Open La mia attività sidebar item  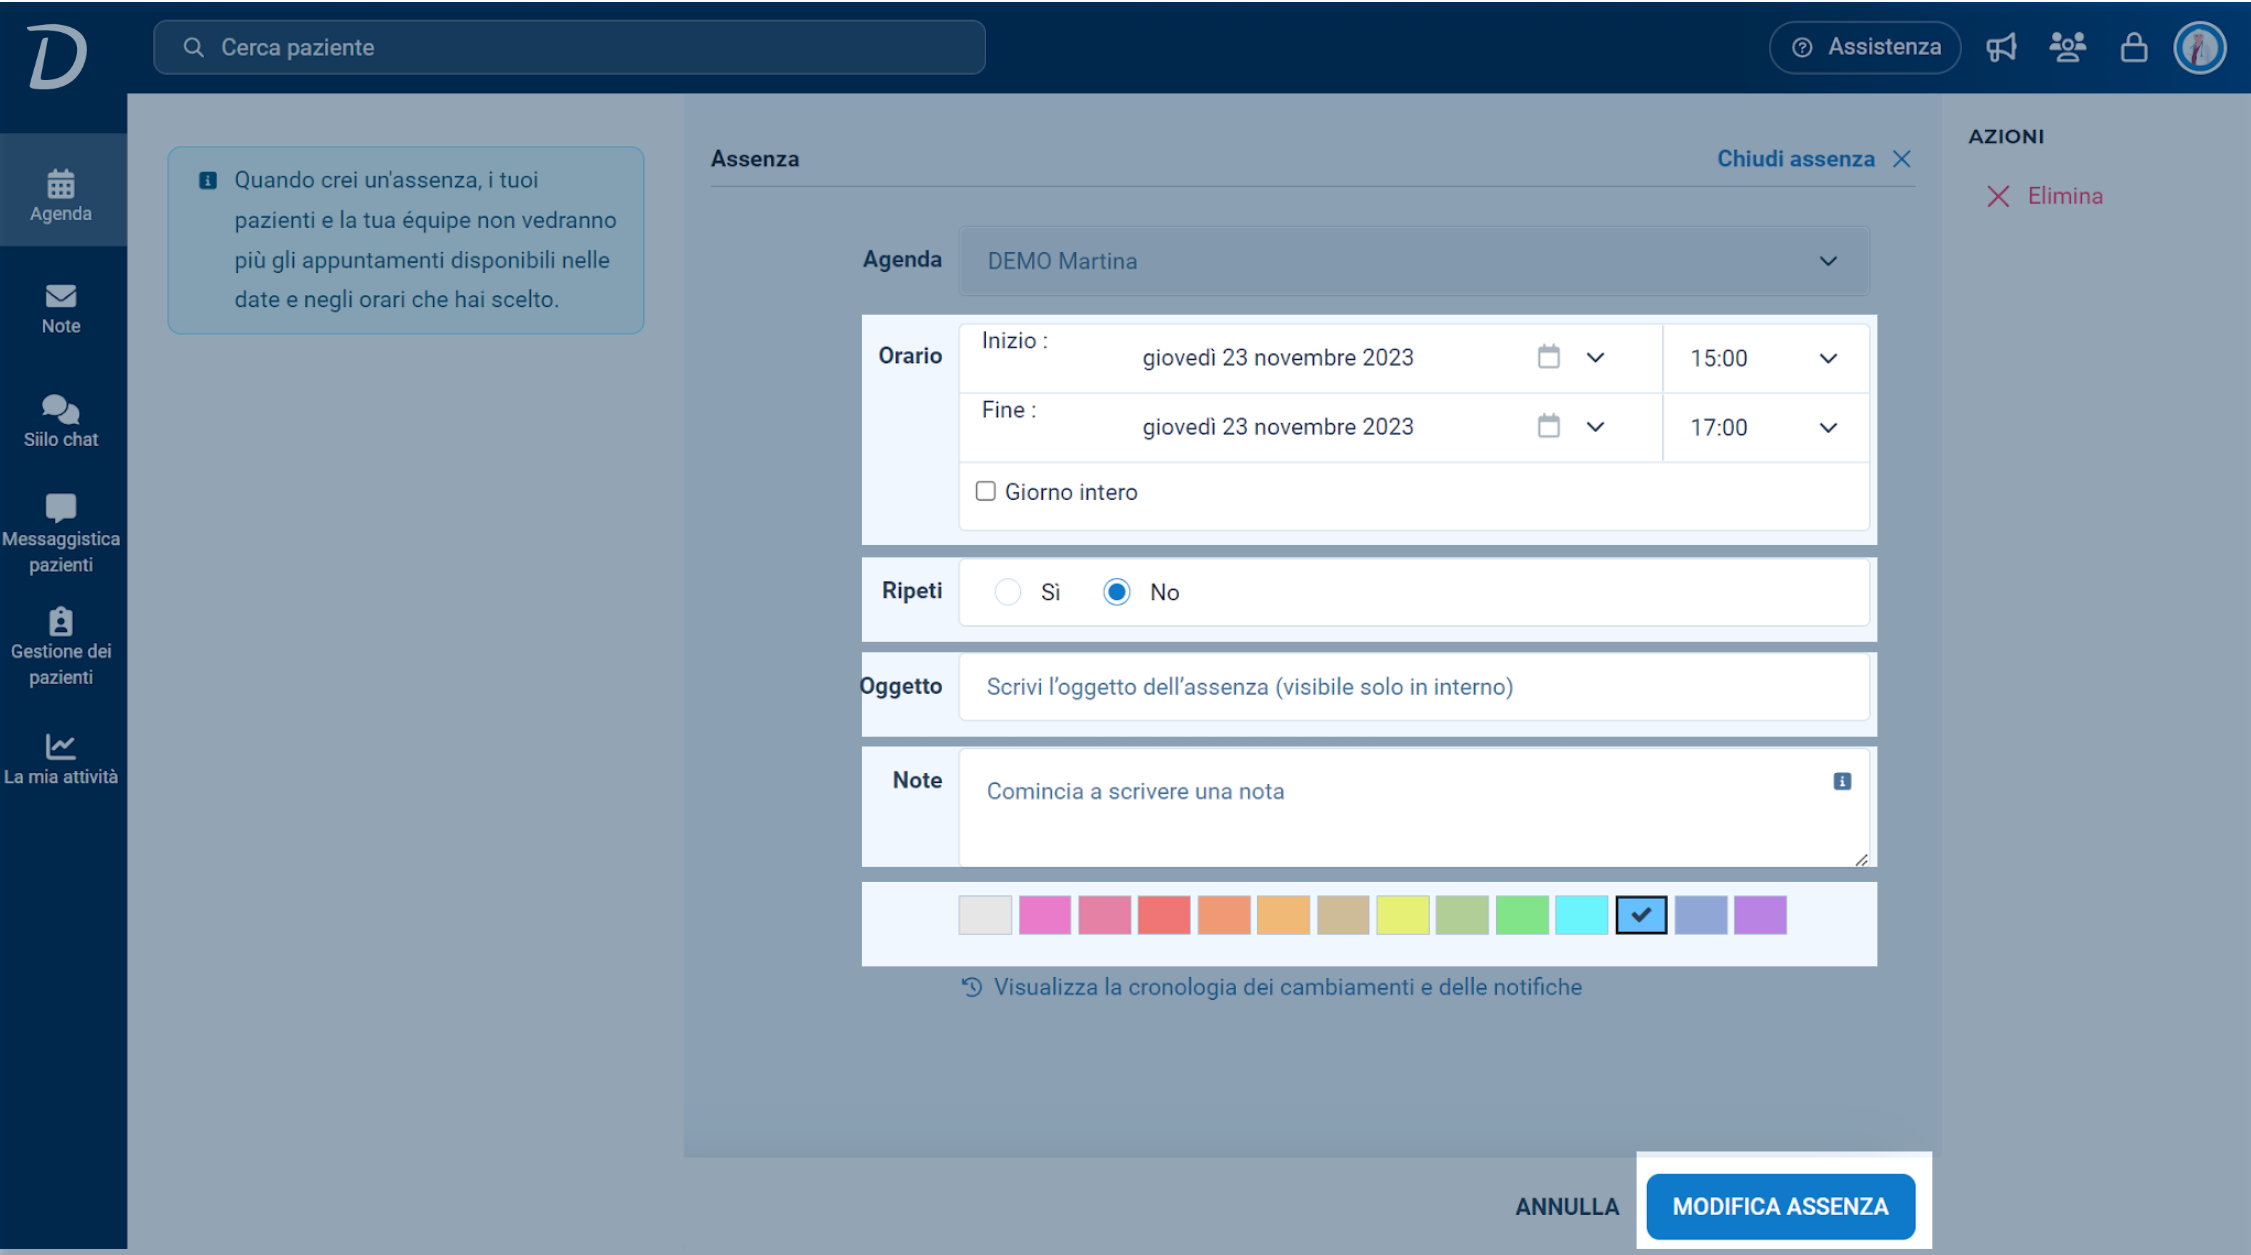point(61,759)
